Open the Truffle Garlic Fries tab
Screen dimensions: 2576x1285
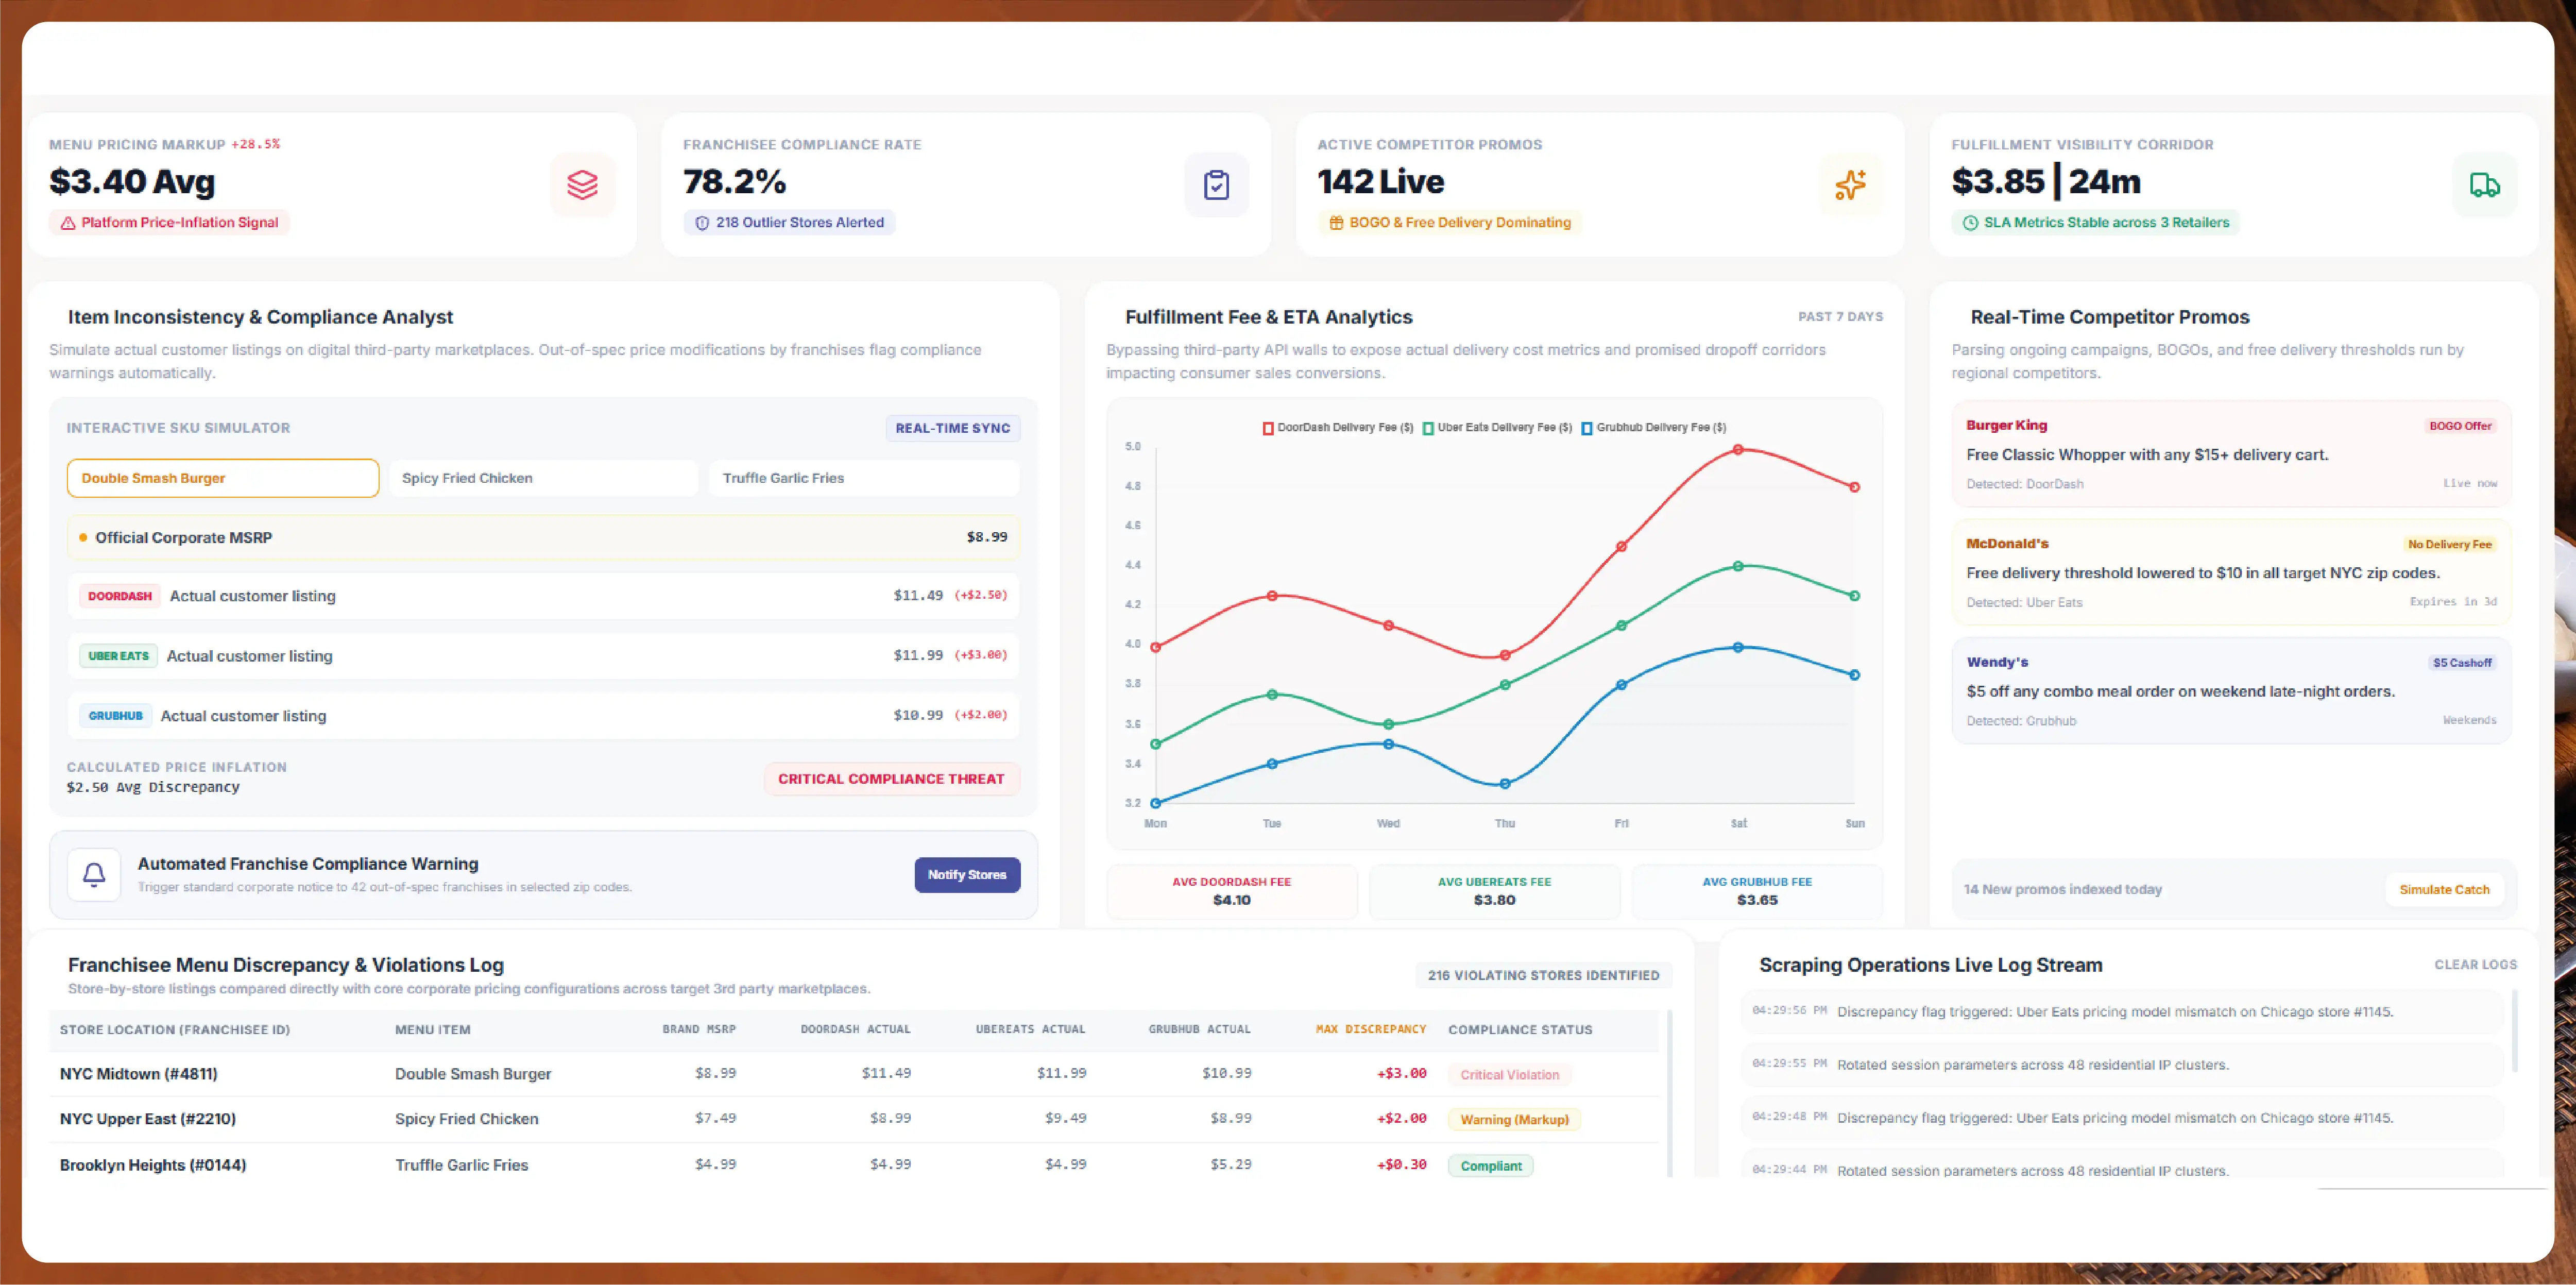coord(864,478)
